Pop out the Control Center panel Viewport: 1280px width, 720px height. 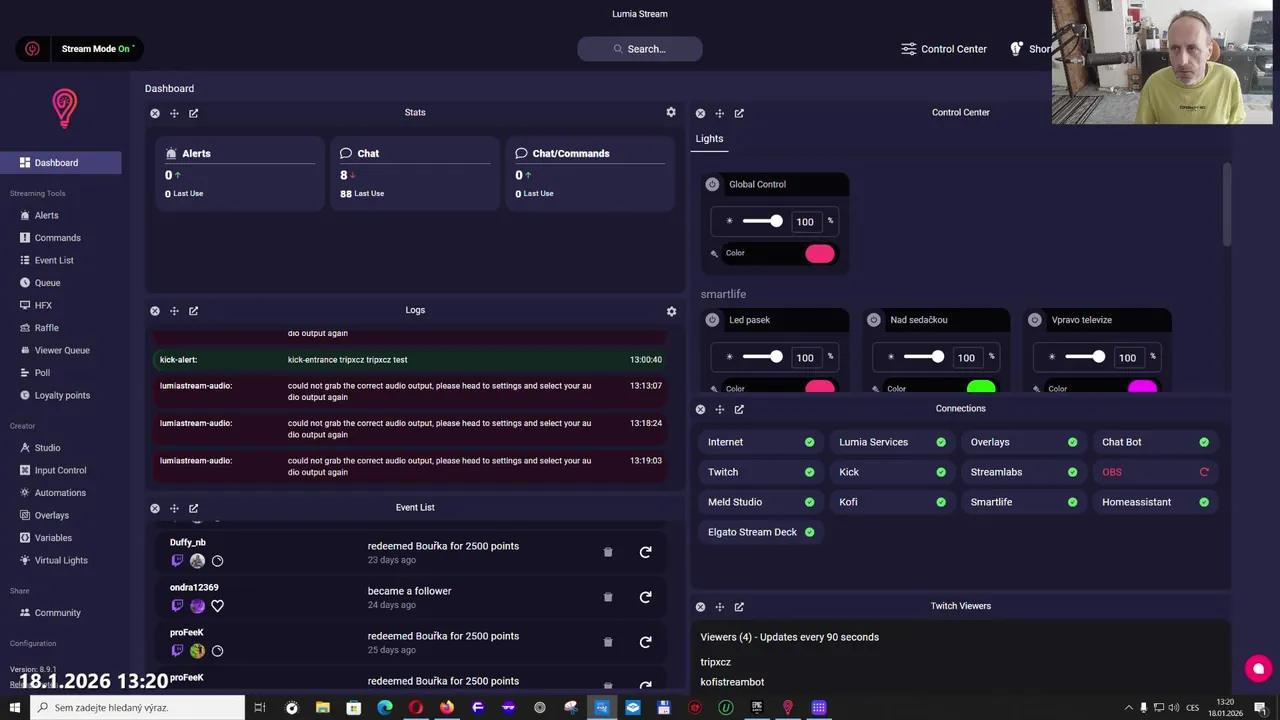tap(739, 113)
